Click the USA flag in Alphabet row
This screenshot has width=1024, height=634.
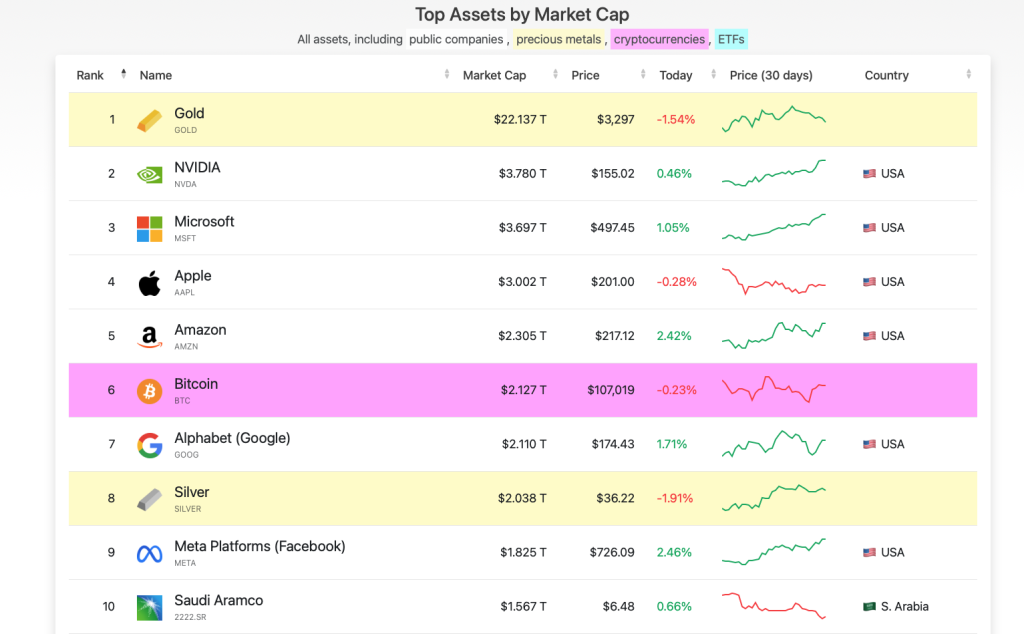(x=869, y=444)
